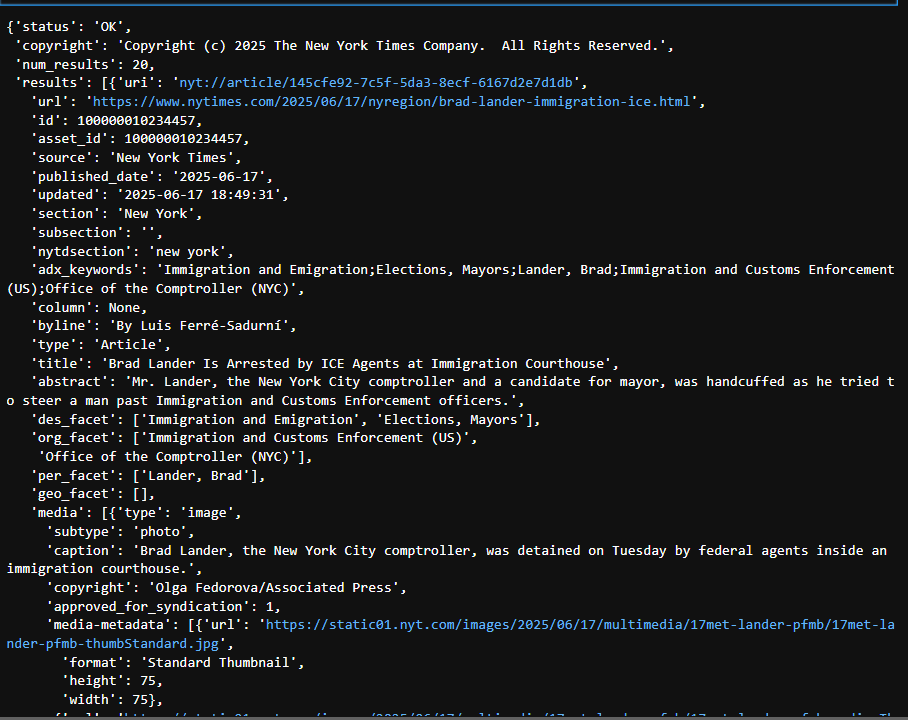Click the 'published_date': '2025-06-17' line

(151, 177)
